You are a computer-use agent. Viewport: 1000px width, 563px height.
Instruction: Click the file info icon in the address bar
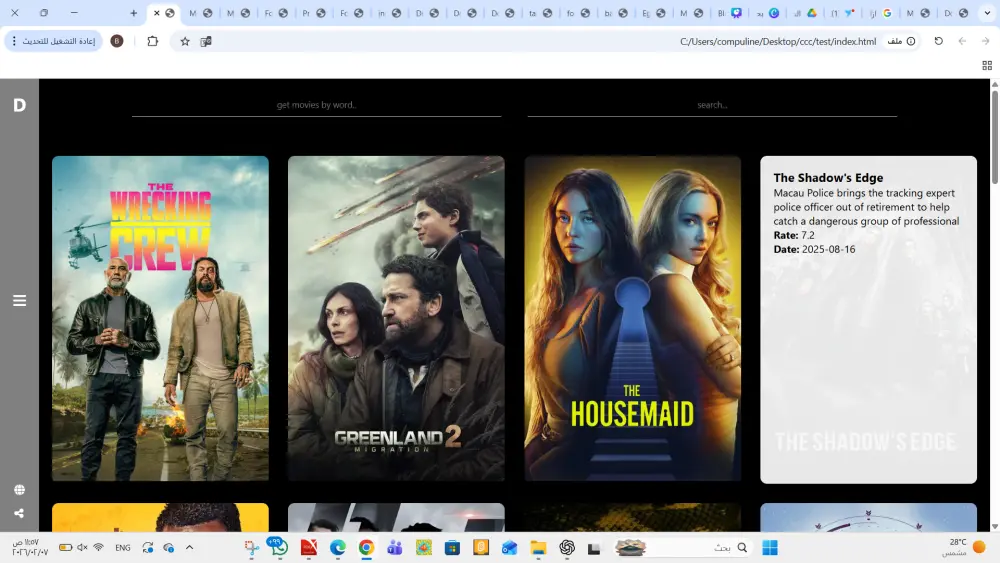click(911, 41)
